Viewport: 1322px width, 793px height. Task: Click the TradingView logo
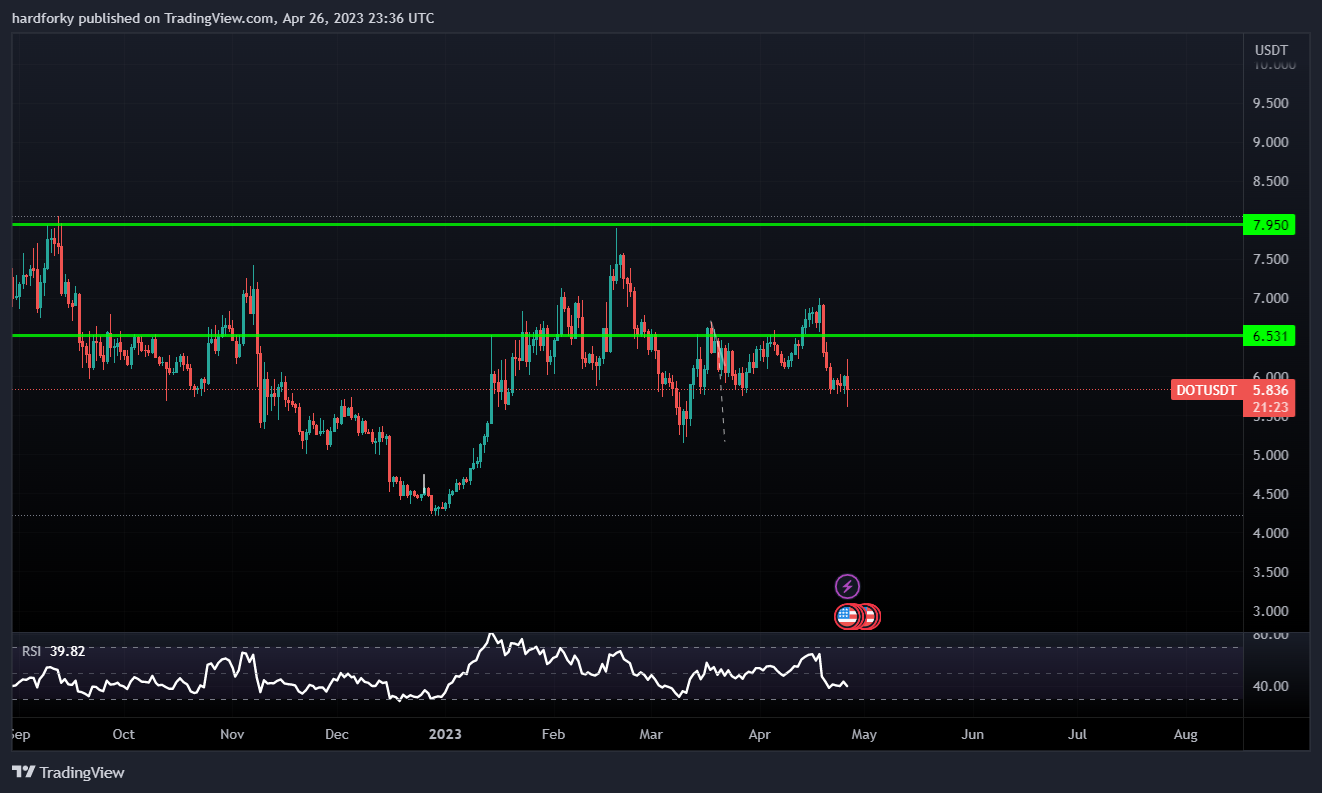click(68, 772)
